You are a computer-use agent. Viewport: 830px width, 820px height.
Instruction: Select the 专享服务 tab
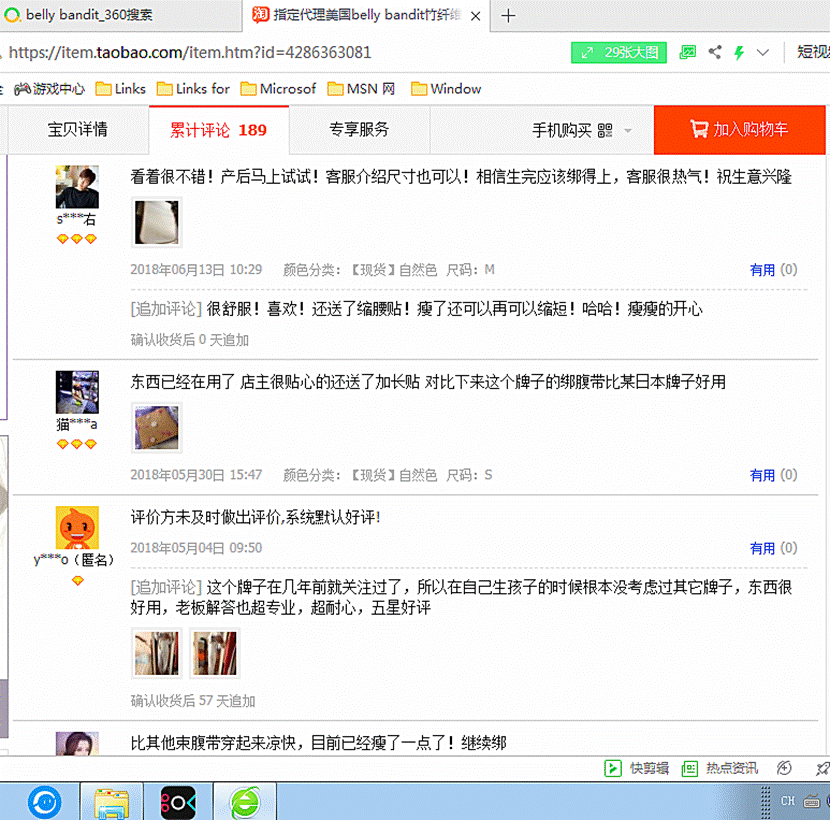tap(359, 130)
